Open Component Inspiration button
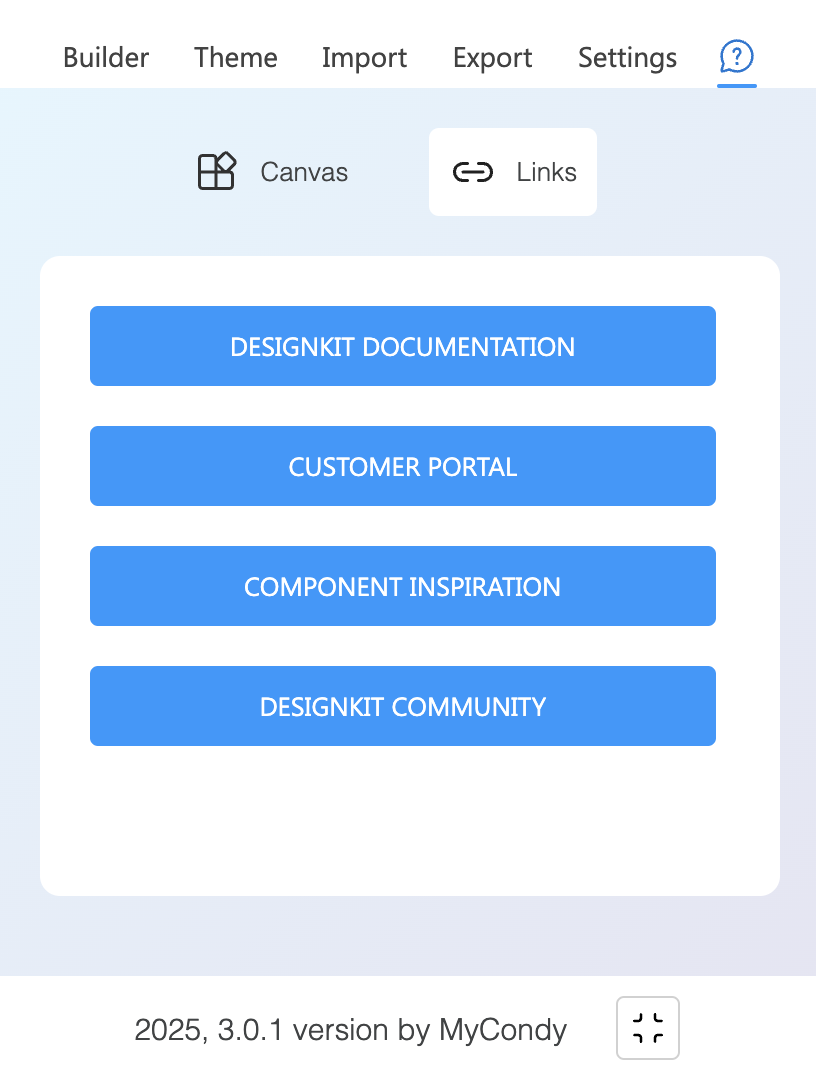Viewport: 816px width, 1088px height. pyautogui.click(x=402, y=586)
